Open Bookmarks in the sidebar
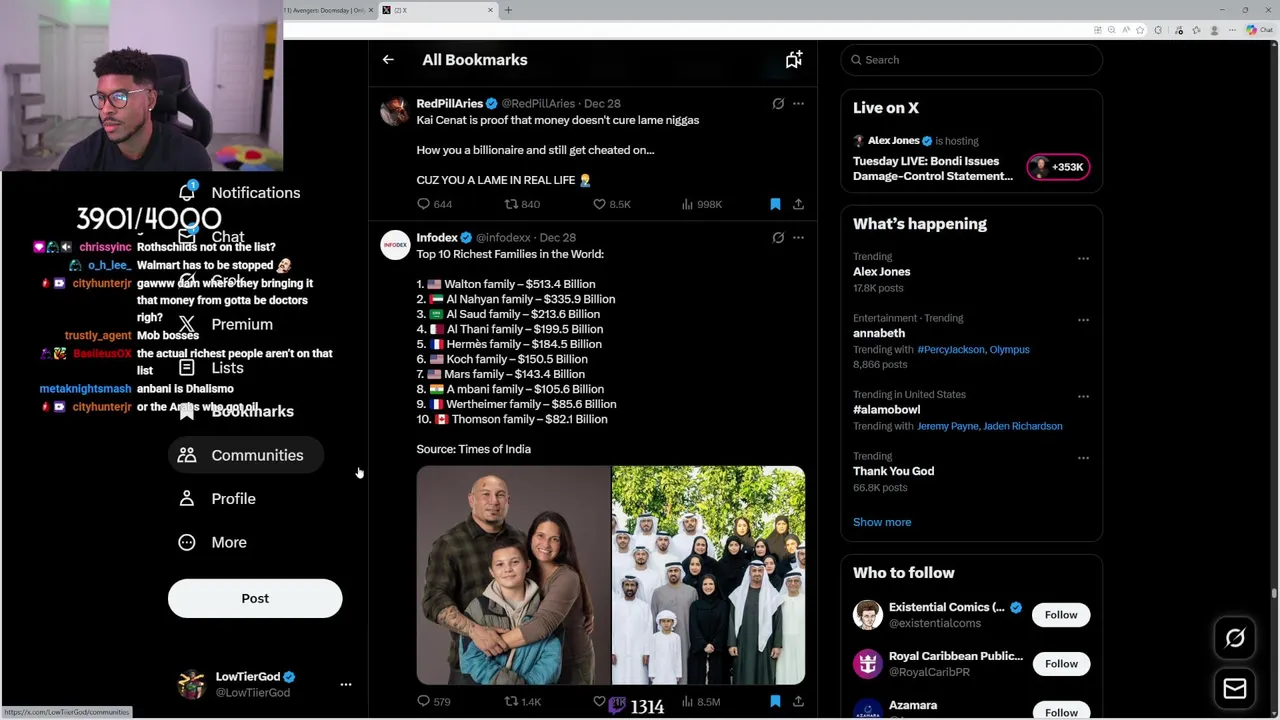This screenshot has height=720, width=1280. (x=236, y=411)
